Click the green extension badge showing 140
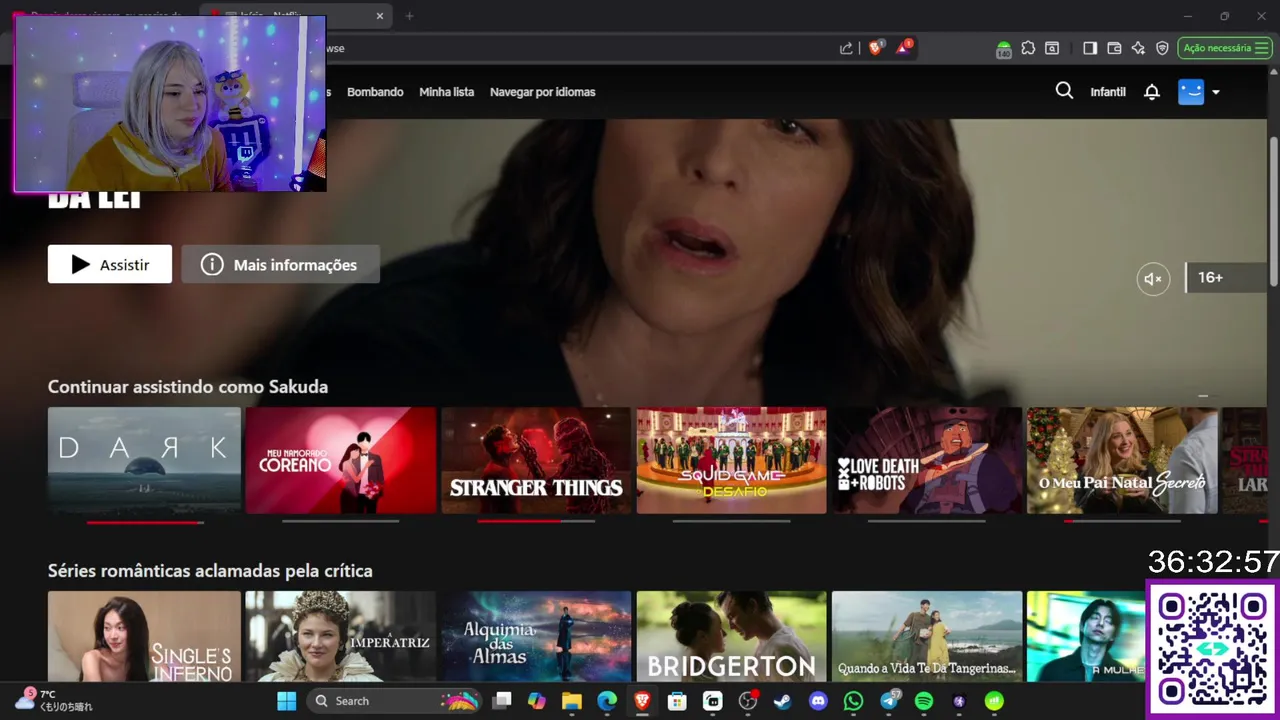This screenshot has height=720, width=1280. pyautogui.click(x=1004, y=48)
